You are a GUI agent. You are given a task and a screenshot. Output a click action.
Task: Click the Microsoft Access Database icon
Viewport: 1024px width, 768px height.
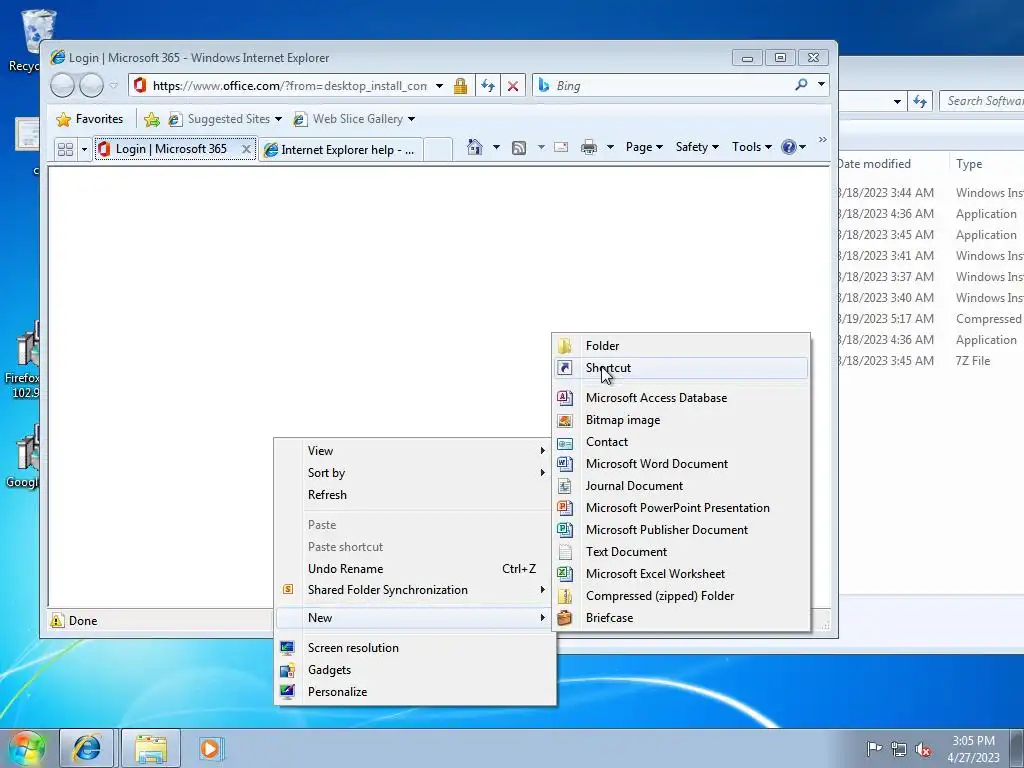click(565, 398)
